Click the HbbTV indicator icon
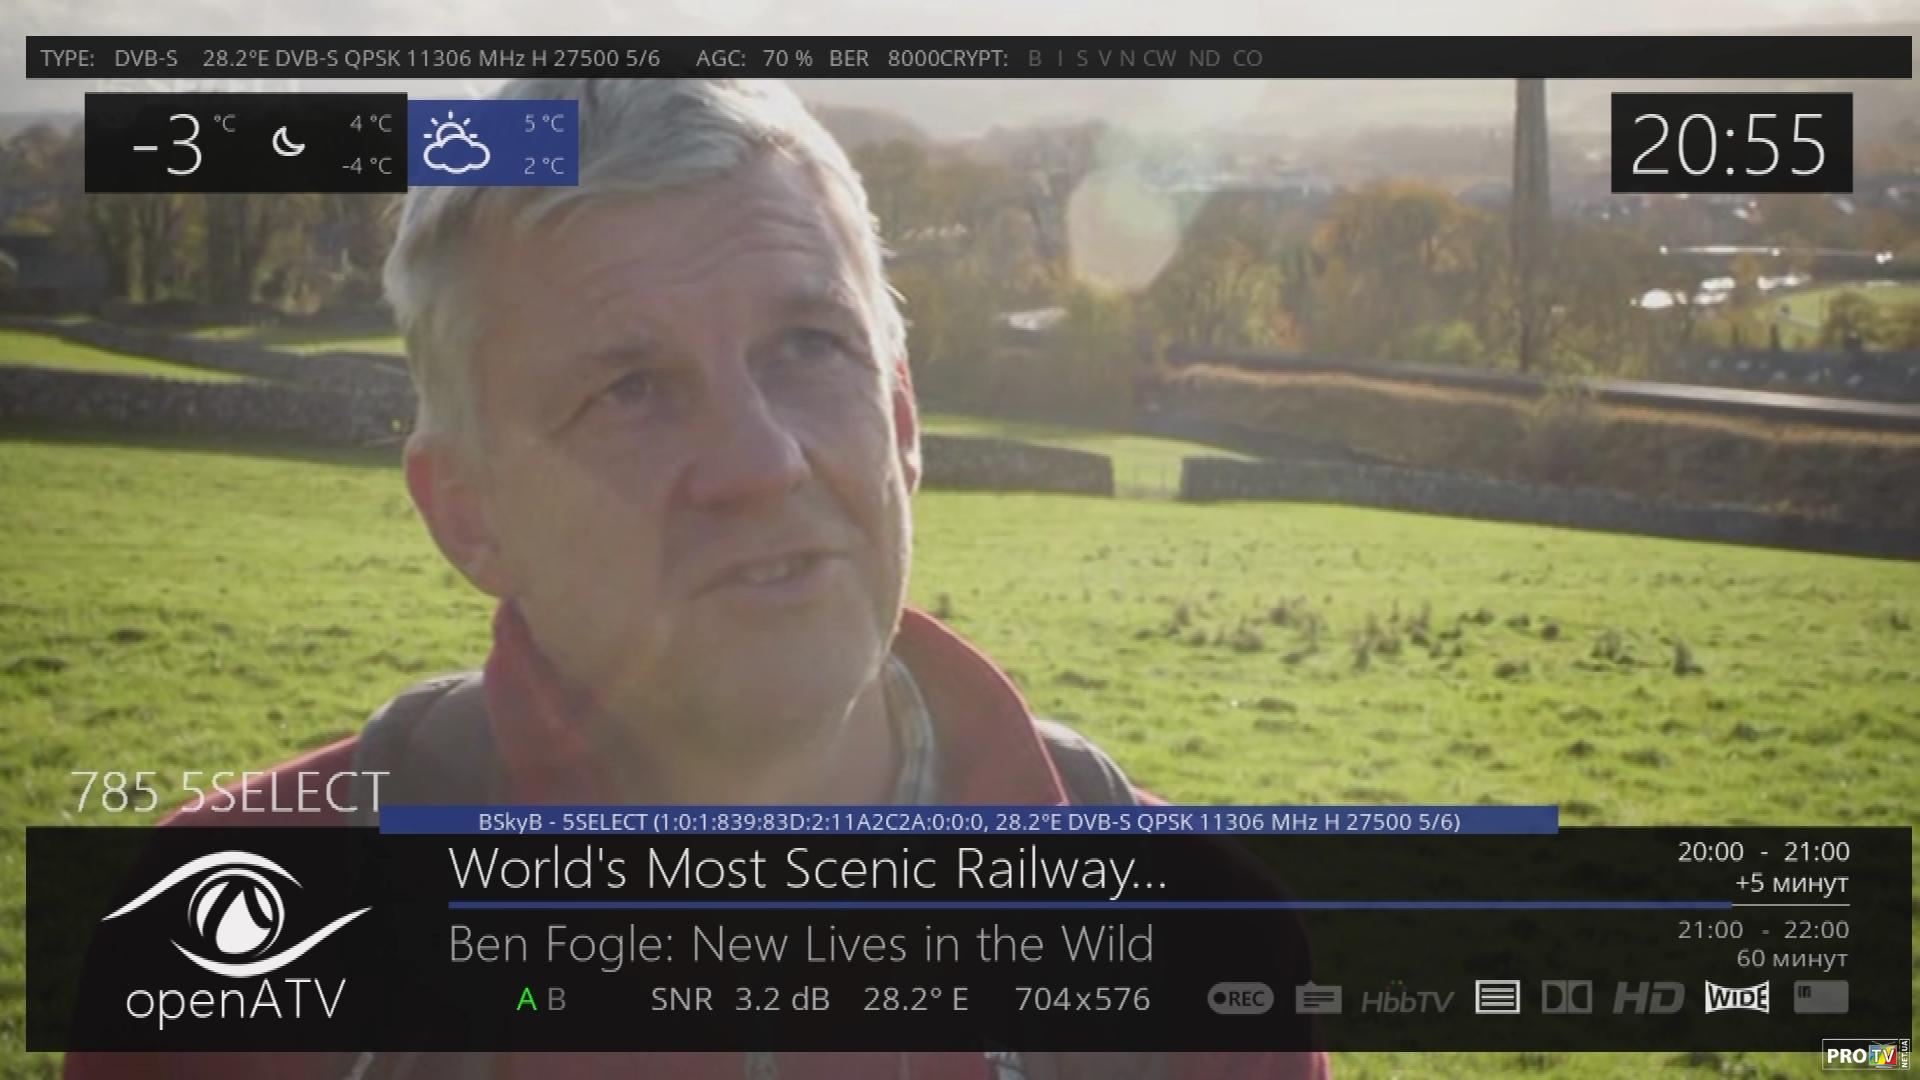This screenshot has width=1920, height=1080. [1406, 999]
